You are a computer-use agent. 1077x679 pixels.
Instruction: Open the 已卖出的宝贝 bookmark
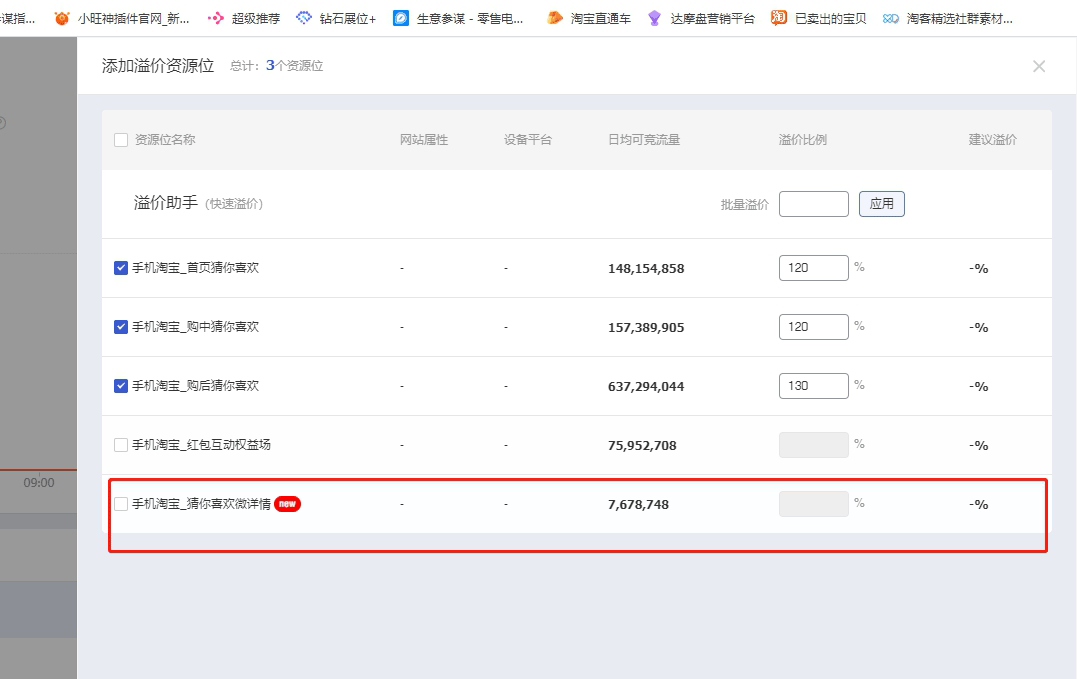click(819, 18)
